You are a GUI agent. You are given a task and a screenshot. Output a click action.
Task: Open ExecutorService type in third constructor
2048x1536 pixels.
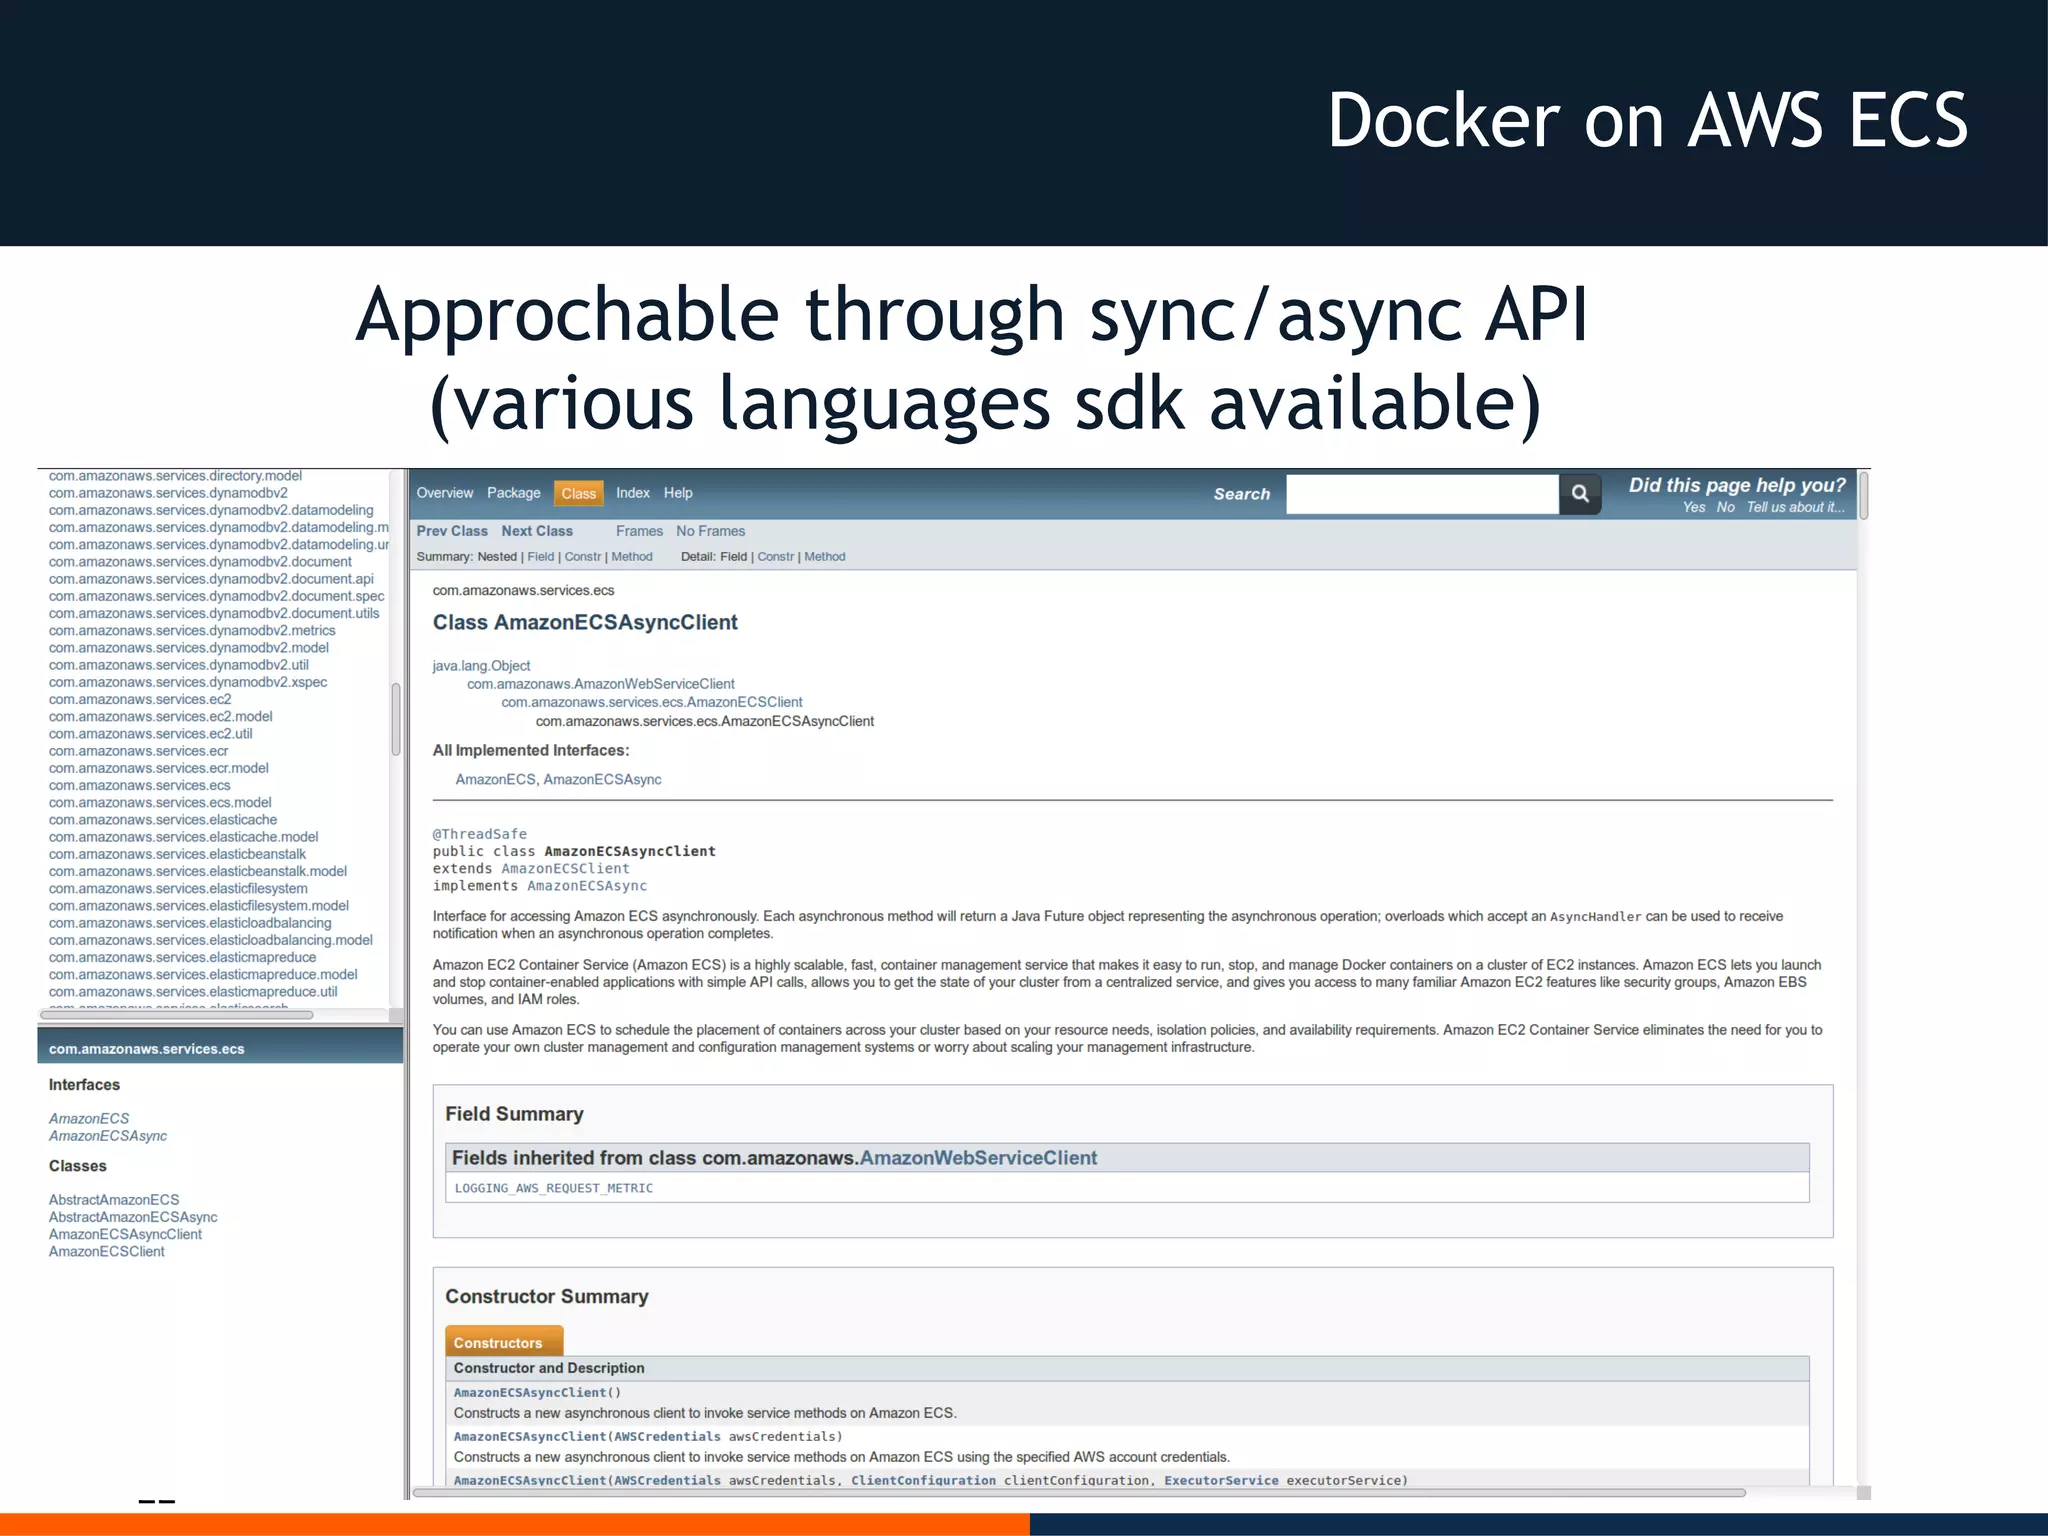1221,1480
